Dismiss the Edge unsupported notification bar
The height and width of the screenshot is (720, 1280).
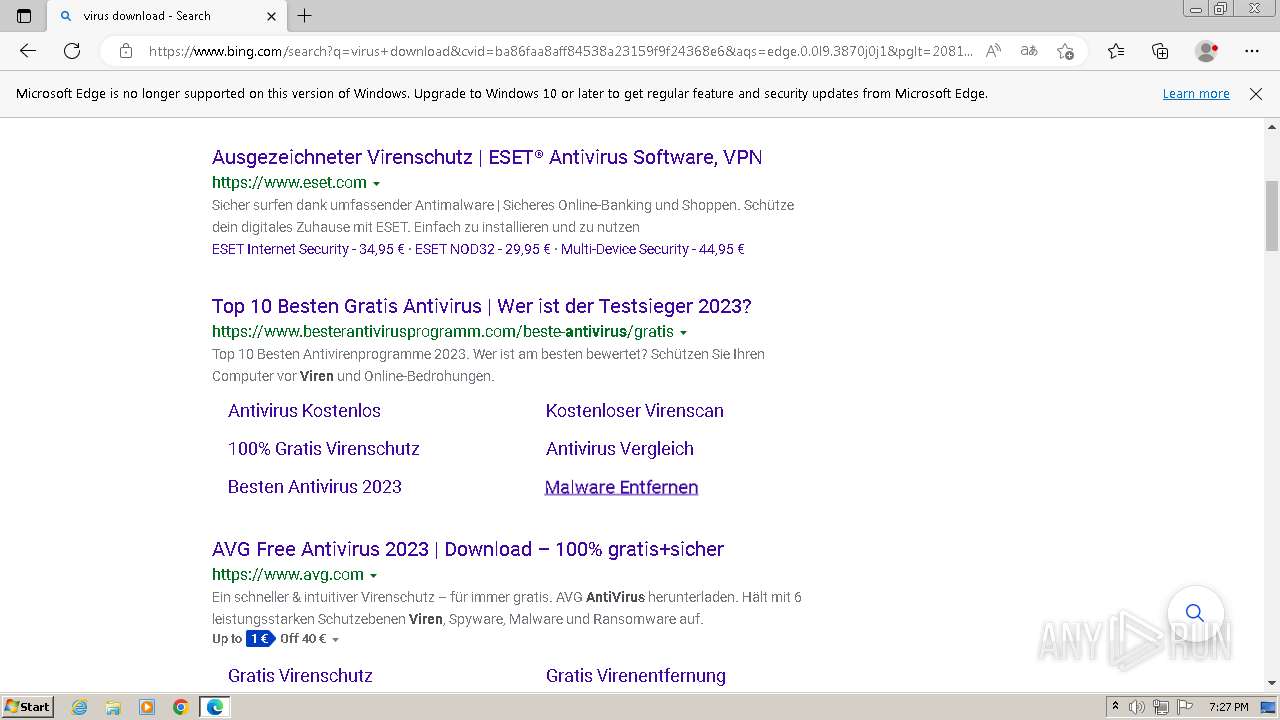pos(1256,94)
